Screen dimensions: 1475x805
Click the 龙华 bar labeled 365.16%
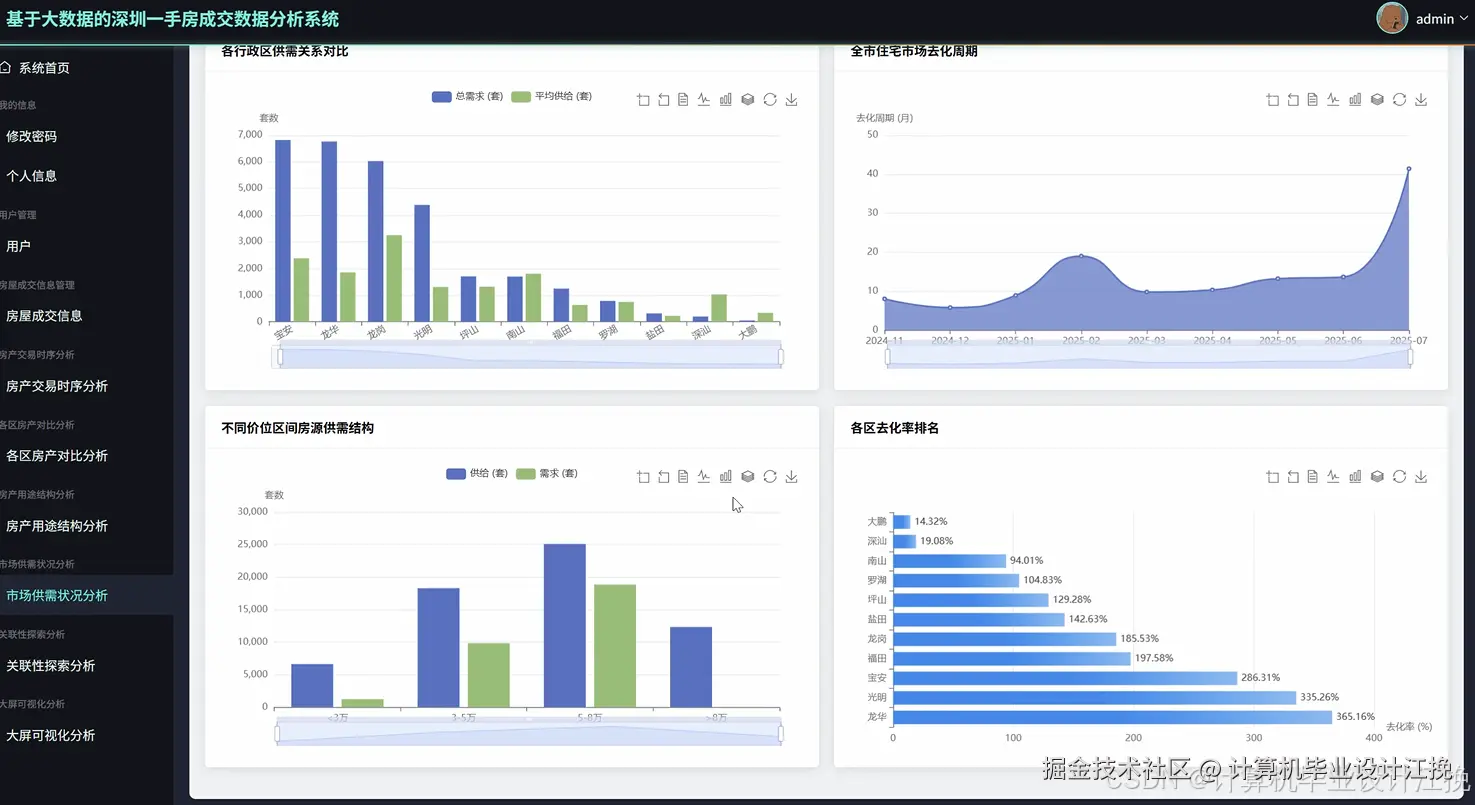click(1112, 717)
